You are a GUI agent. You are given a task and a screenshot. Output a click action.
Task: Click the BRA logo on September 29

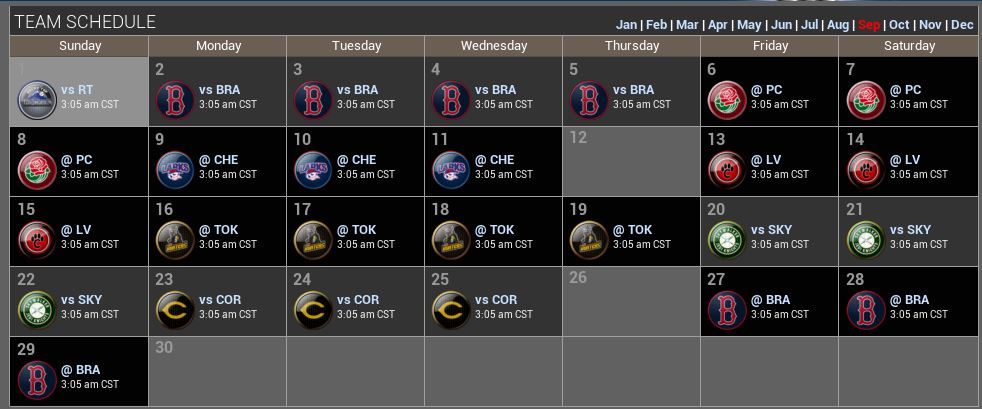point(38,381)
